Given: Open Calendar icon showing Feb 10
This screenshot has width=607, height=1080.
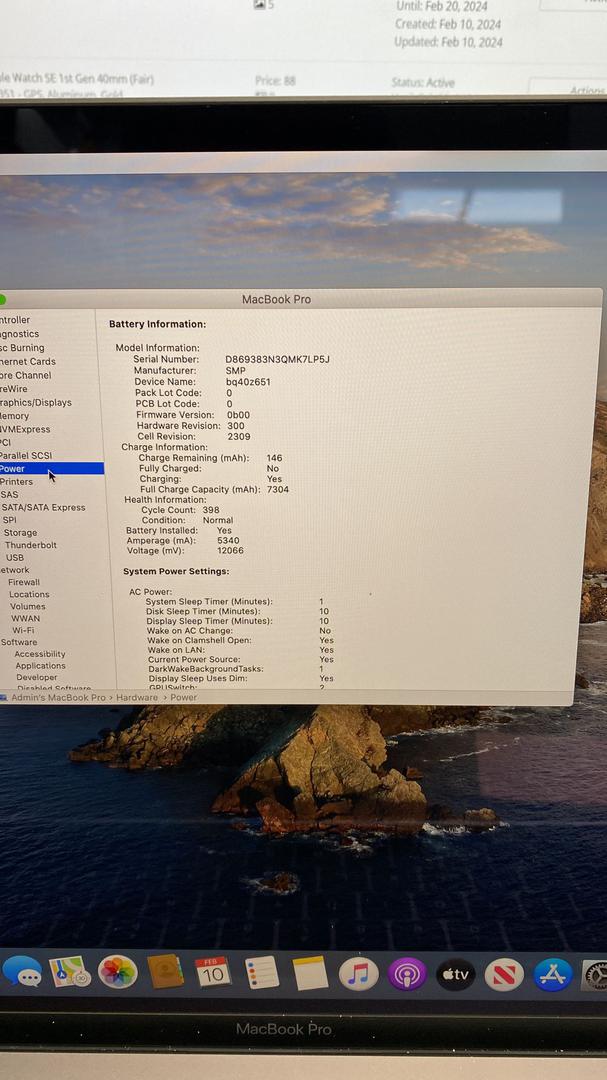Looking at the screenshot, I should (x=213, y=972).
